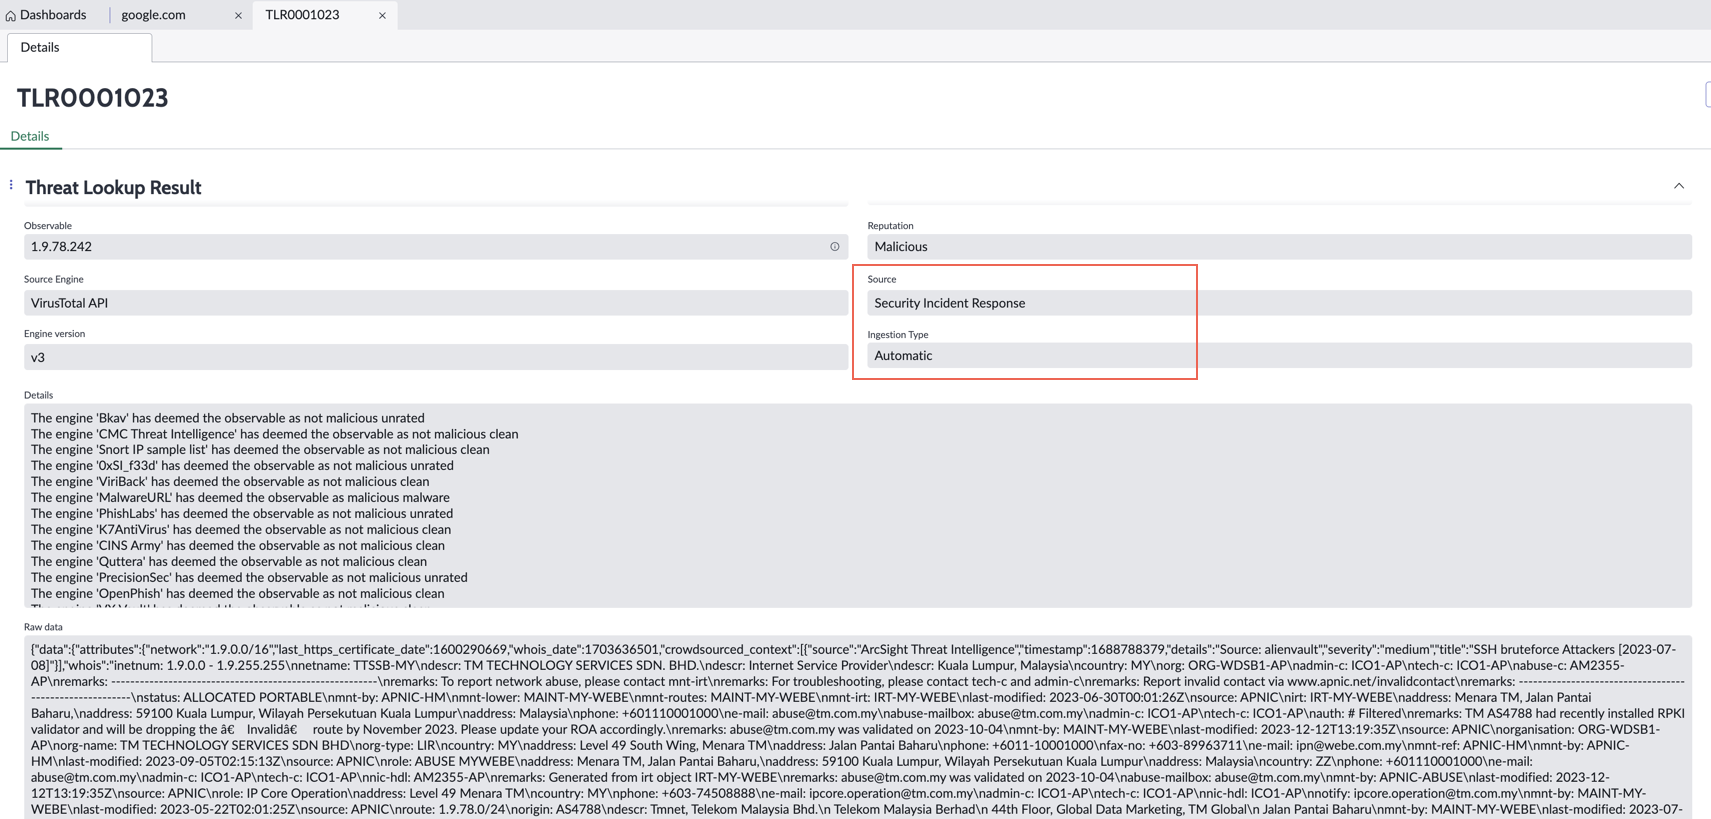Click the Raw data text area
Image resolution: width=1711 pixels, height=819 pixels.
click(858, 728)
